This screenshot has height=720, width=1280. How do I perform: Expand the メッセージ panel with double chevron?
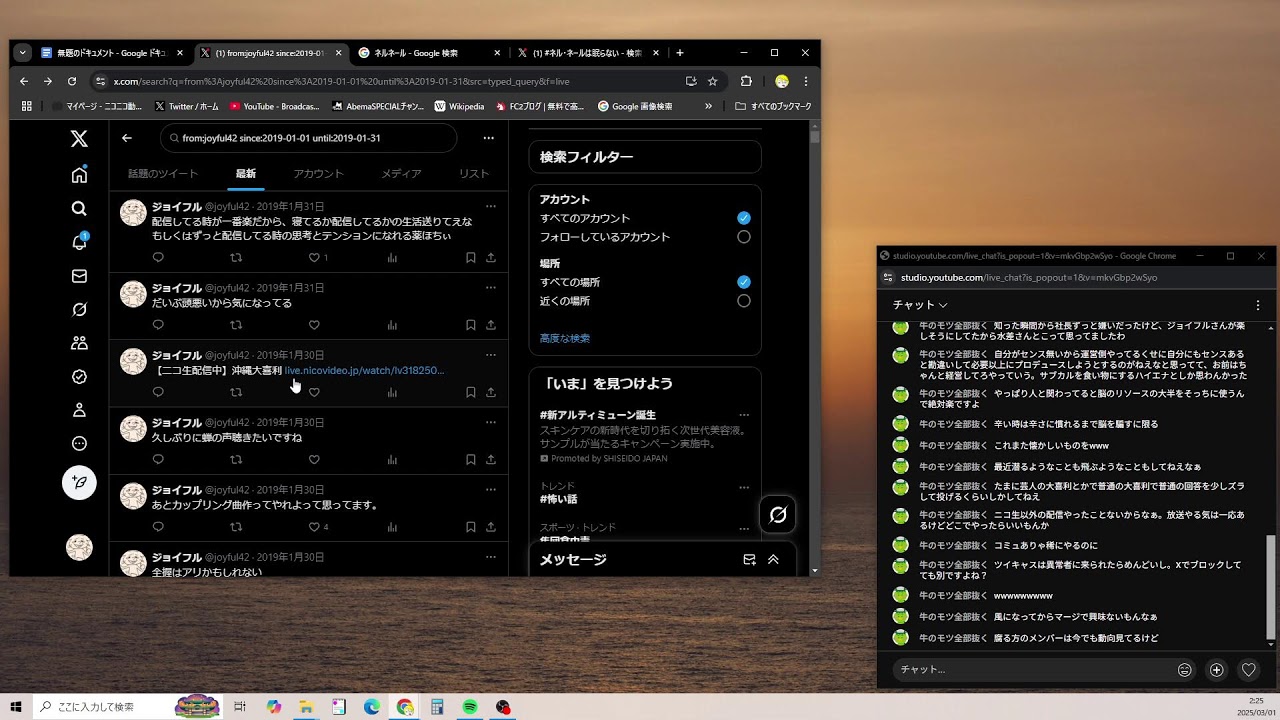click(773, 560)
